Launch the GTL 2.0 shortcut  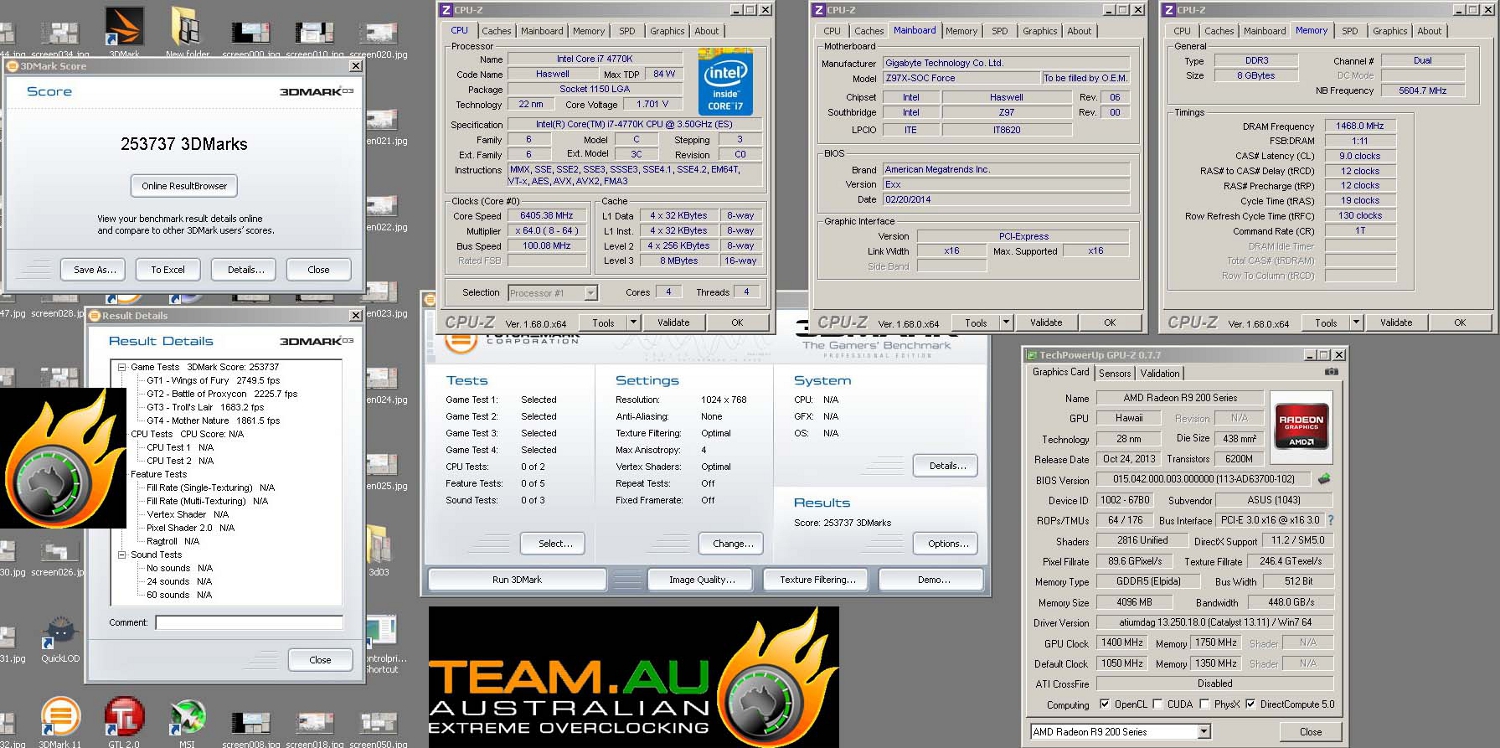(124, 723)
